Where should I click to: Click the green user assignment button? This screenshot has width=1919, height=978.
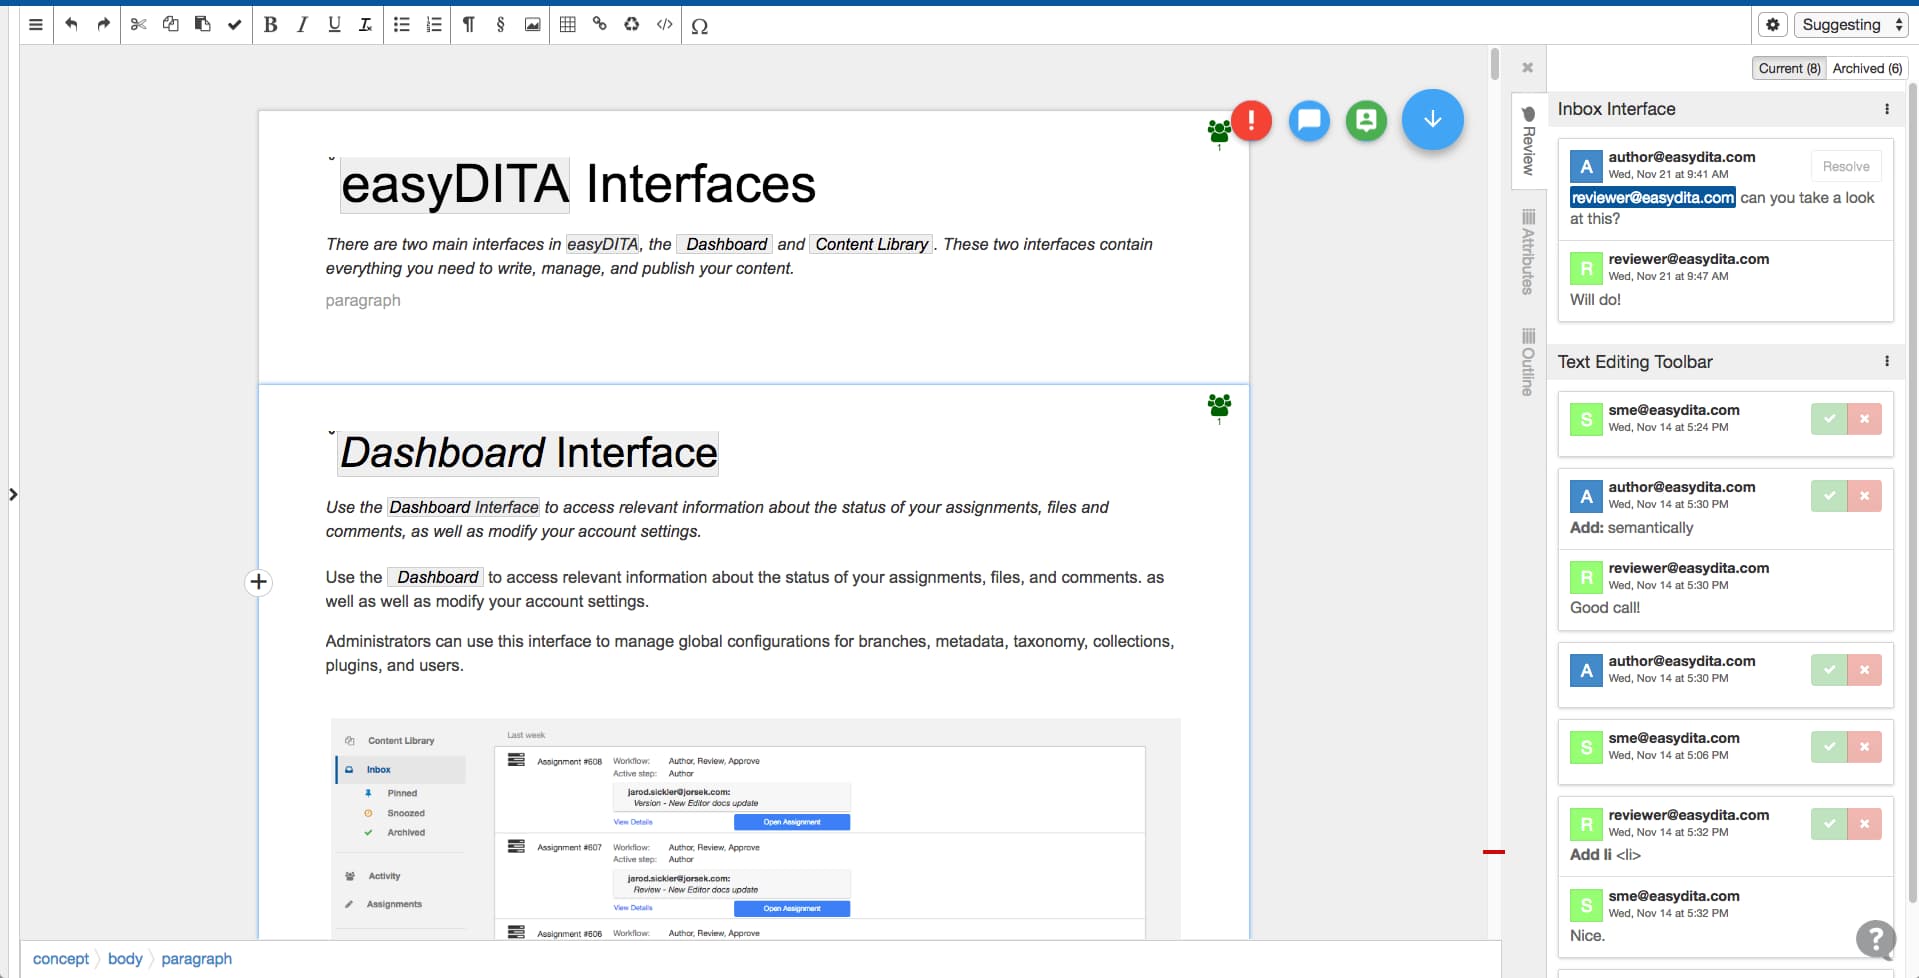pyautogui.click(x=1366, y=121)
